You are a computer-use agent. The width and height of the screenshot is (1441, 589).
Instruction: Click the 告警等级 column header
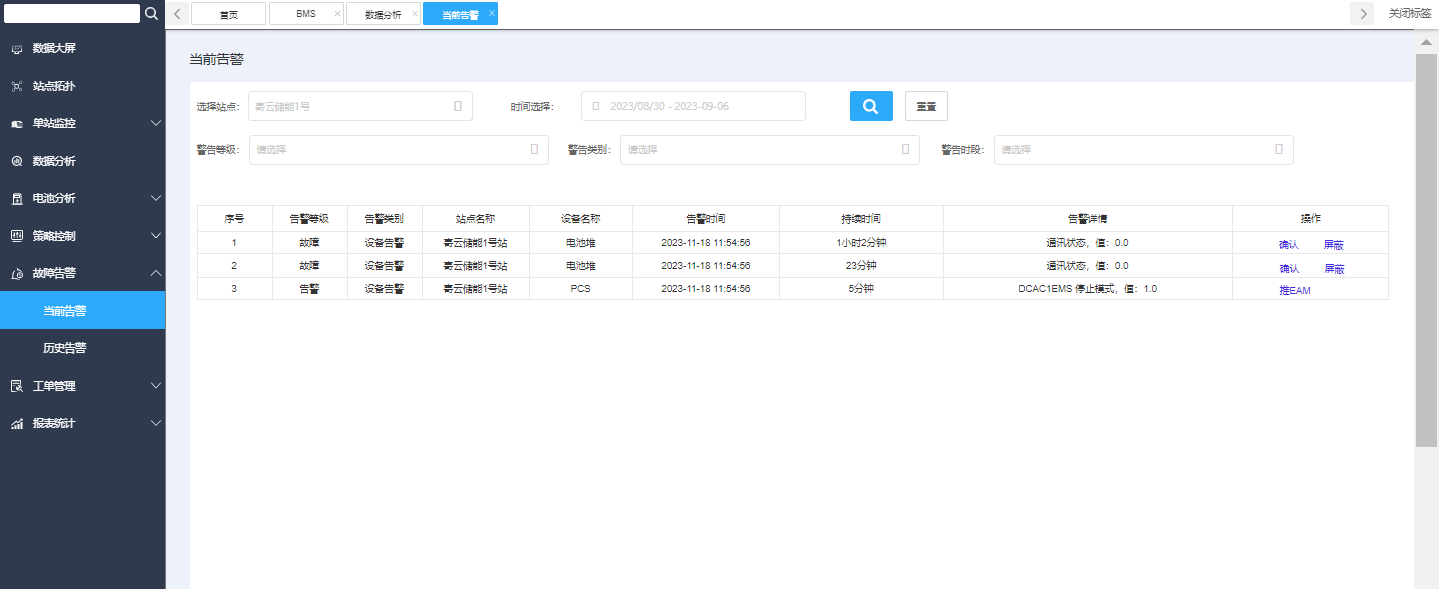pos(309,218)
